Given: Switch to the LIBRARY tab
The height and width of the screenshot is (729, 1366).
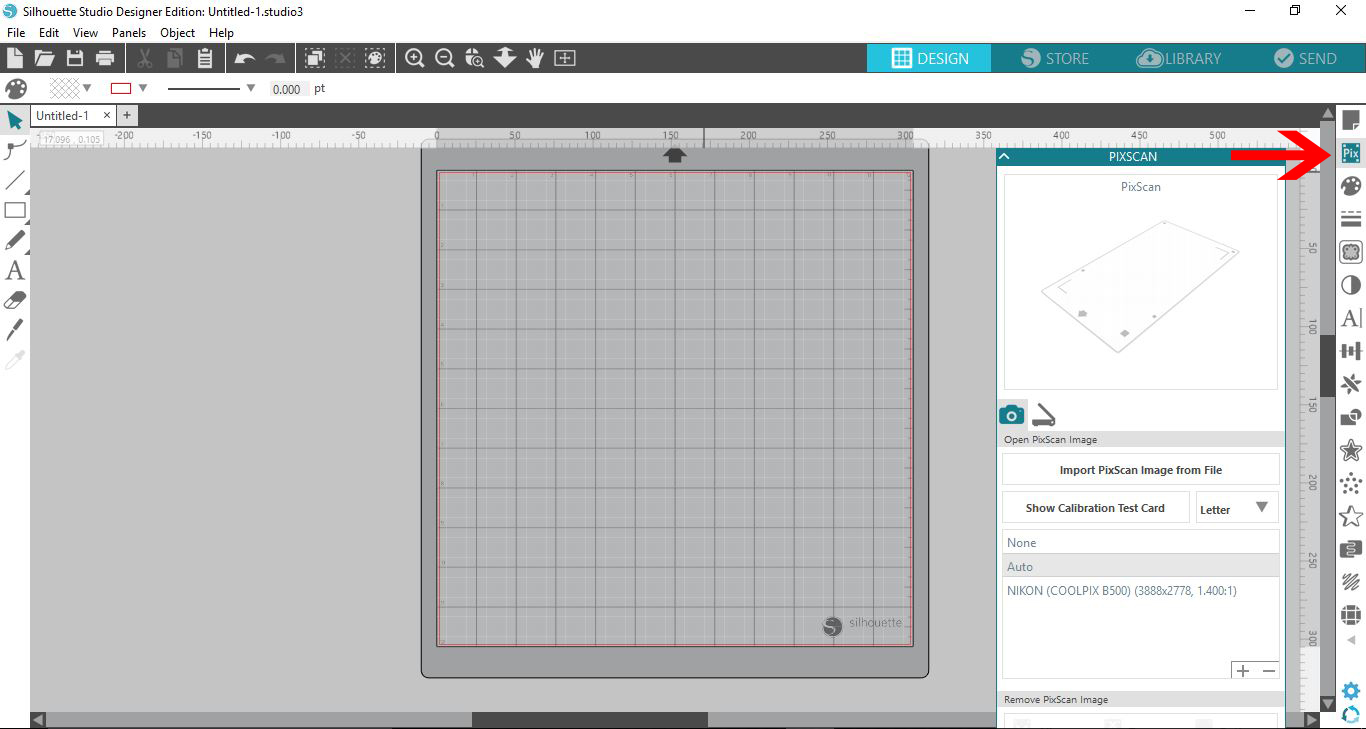Looking at the screenshot, I should [x=1179, y=58].
